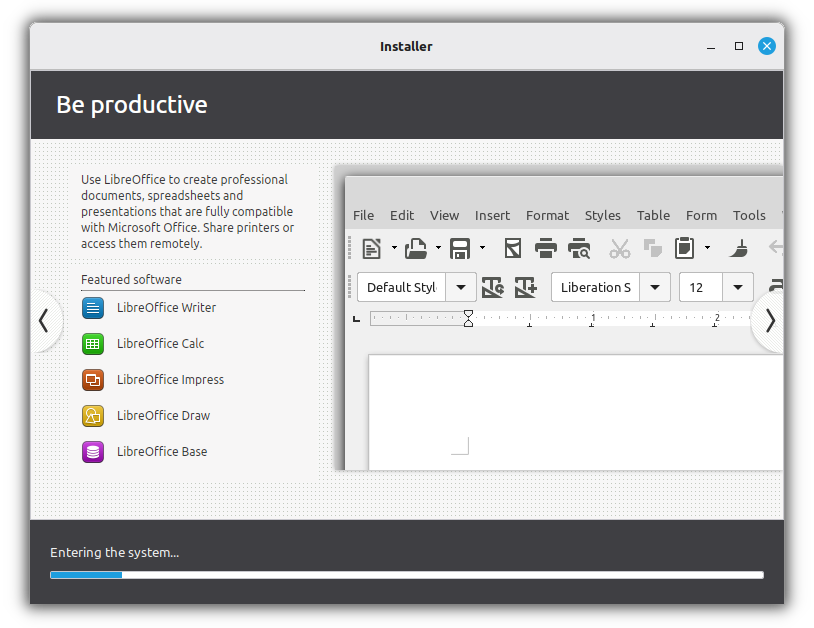This screenshot has height=628, width=814.
Task: Expand the font name dropdown showing Liberation S
Action: coord(655,287)
